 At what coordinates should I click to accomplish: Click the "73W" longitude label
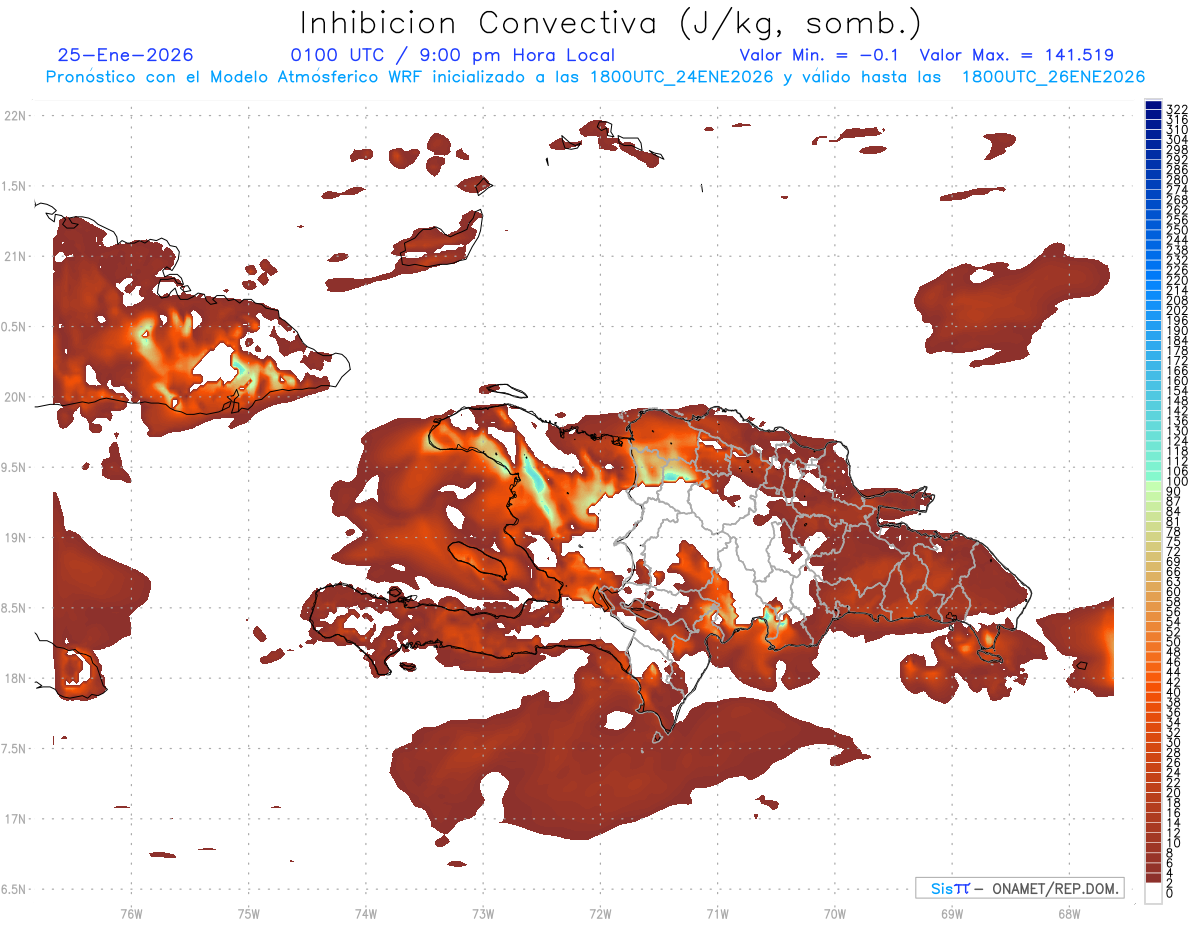[483, 913]
